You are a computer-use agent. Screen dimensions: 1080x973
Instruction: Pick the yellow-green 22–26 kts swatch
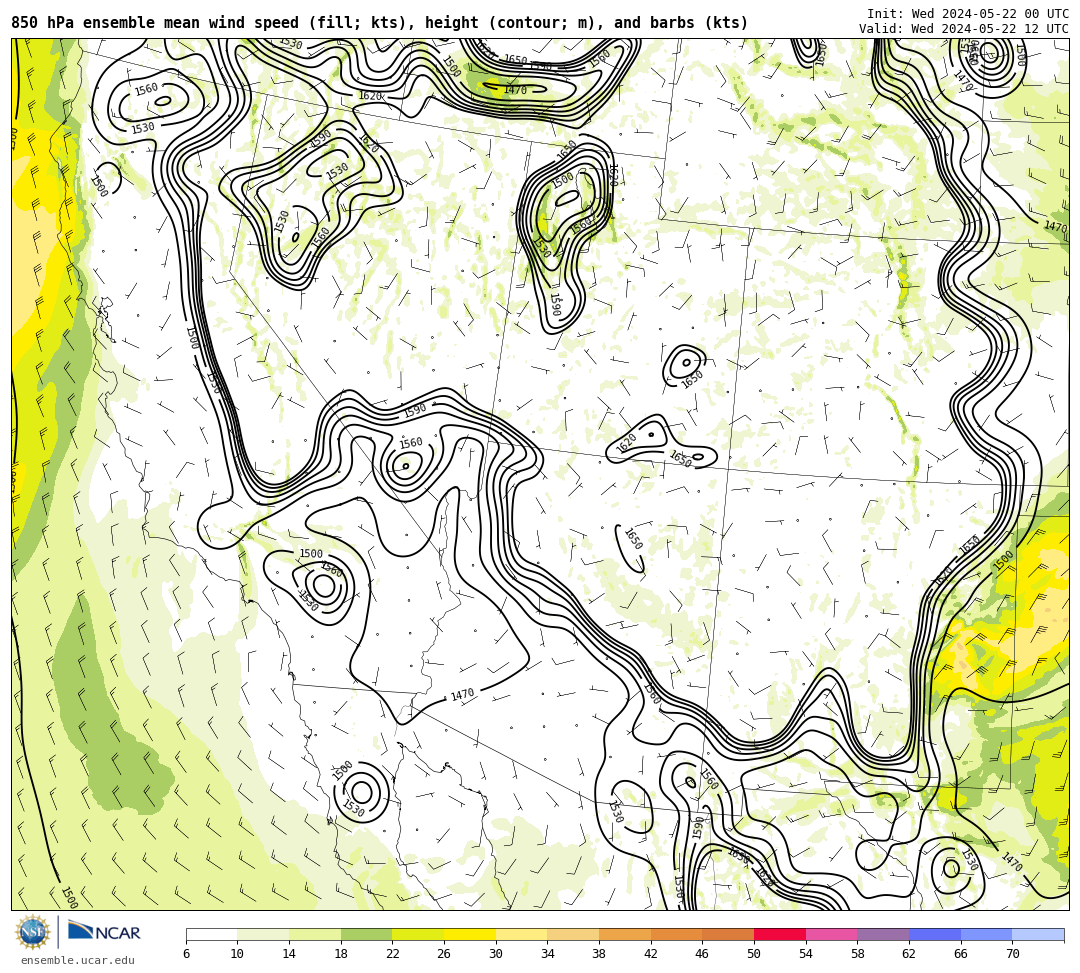(418, 934)
